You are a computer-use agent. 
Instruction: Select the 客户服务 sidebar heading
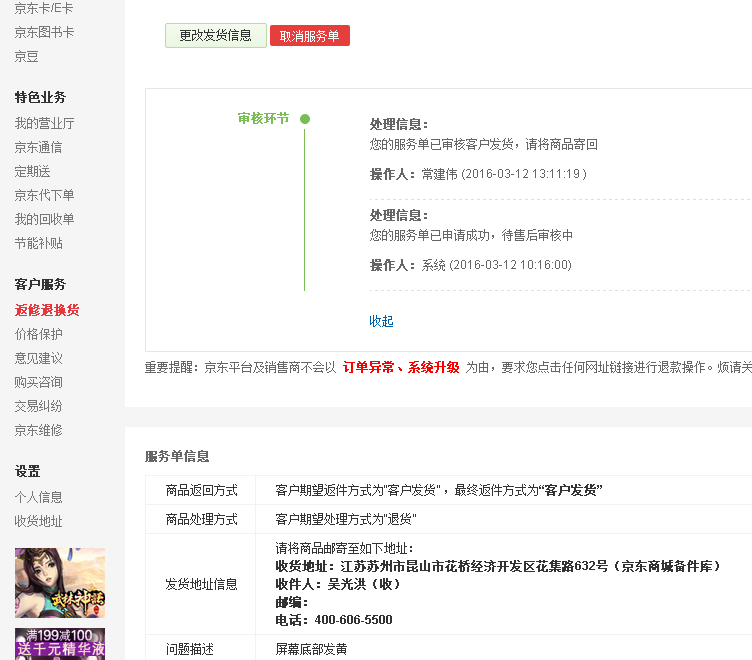(40, 284)
